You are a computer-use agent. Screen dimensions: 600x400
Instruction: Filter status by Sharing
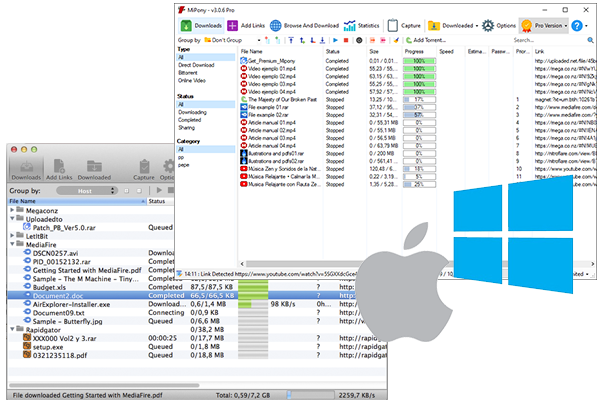tap(186, 127)
